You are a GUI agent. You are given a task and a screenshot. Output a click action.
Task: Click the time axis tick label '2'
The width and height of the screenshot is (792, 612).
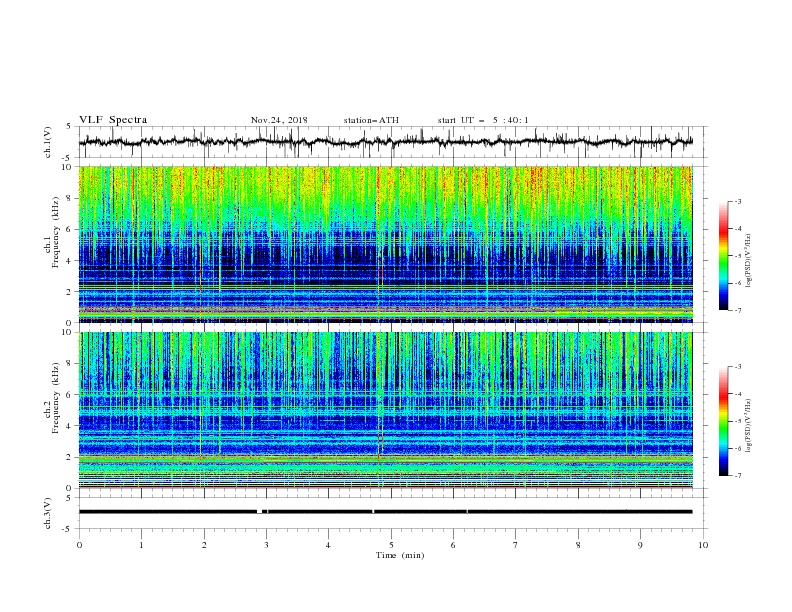[x=204, y=545]
